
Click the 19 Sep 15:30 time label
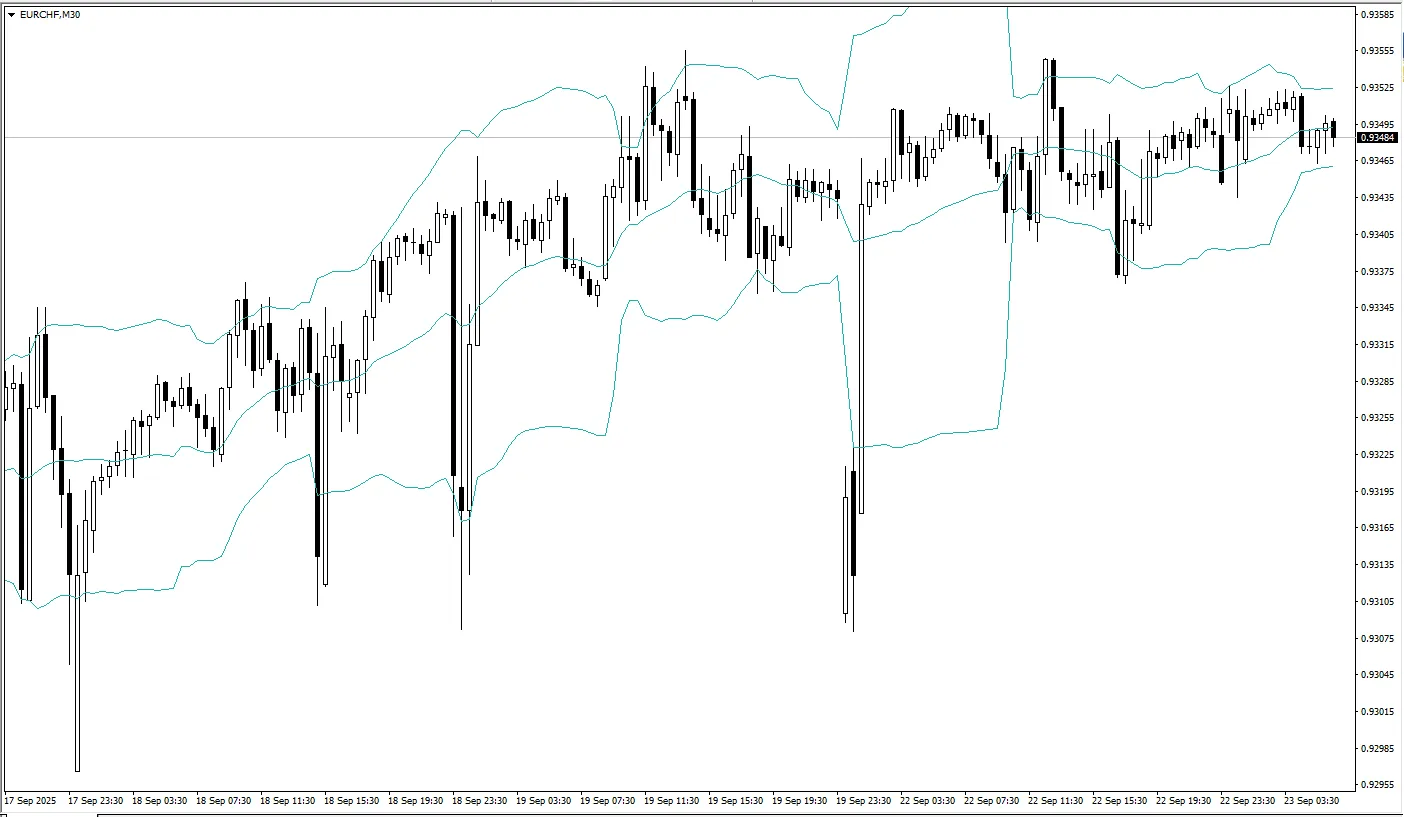click(736, 801)
